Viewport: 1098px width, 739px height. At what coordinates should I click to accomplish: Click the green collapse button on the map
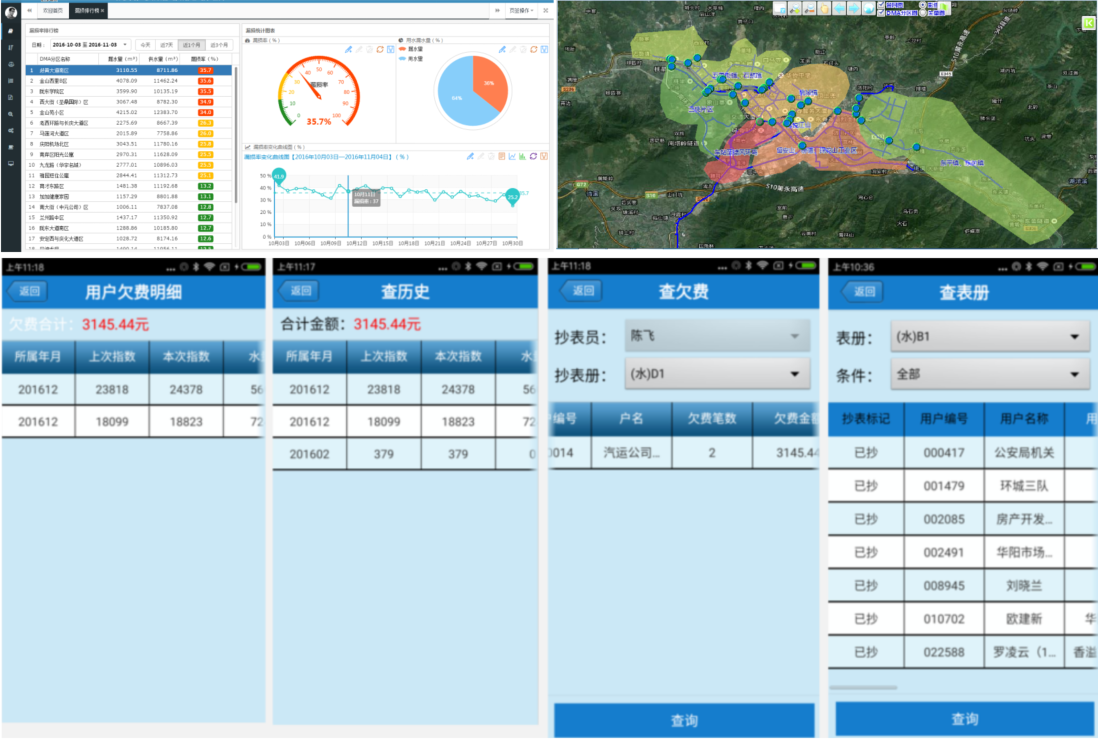(1089, 22)
